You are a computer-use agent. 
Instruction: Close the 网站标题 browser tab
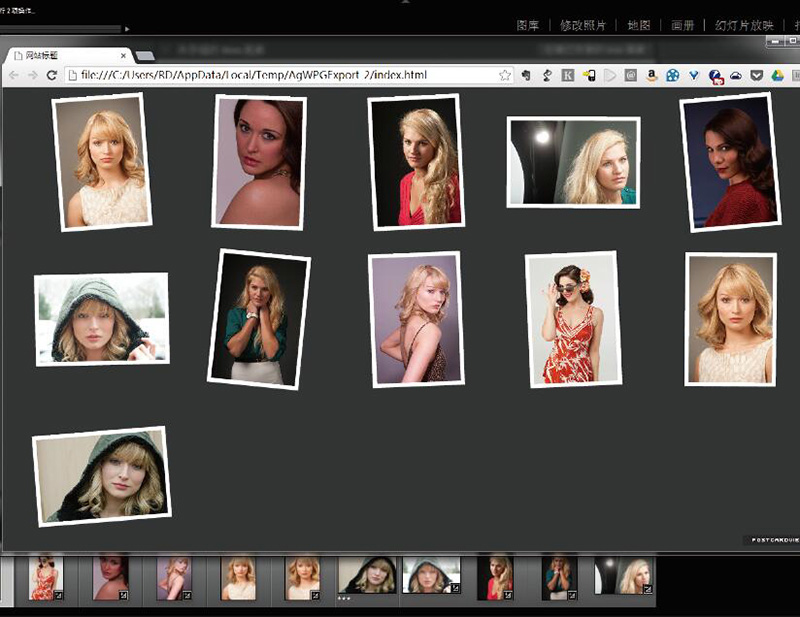(x=123, y=55)
